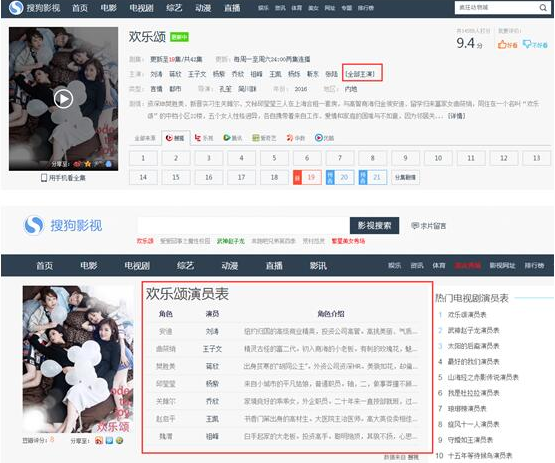555x463 pixels.
Task: Select the 爱奇艺 source tab
Action: click(264, 138)
